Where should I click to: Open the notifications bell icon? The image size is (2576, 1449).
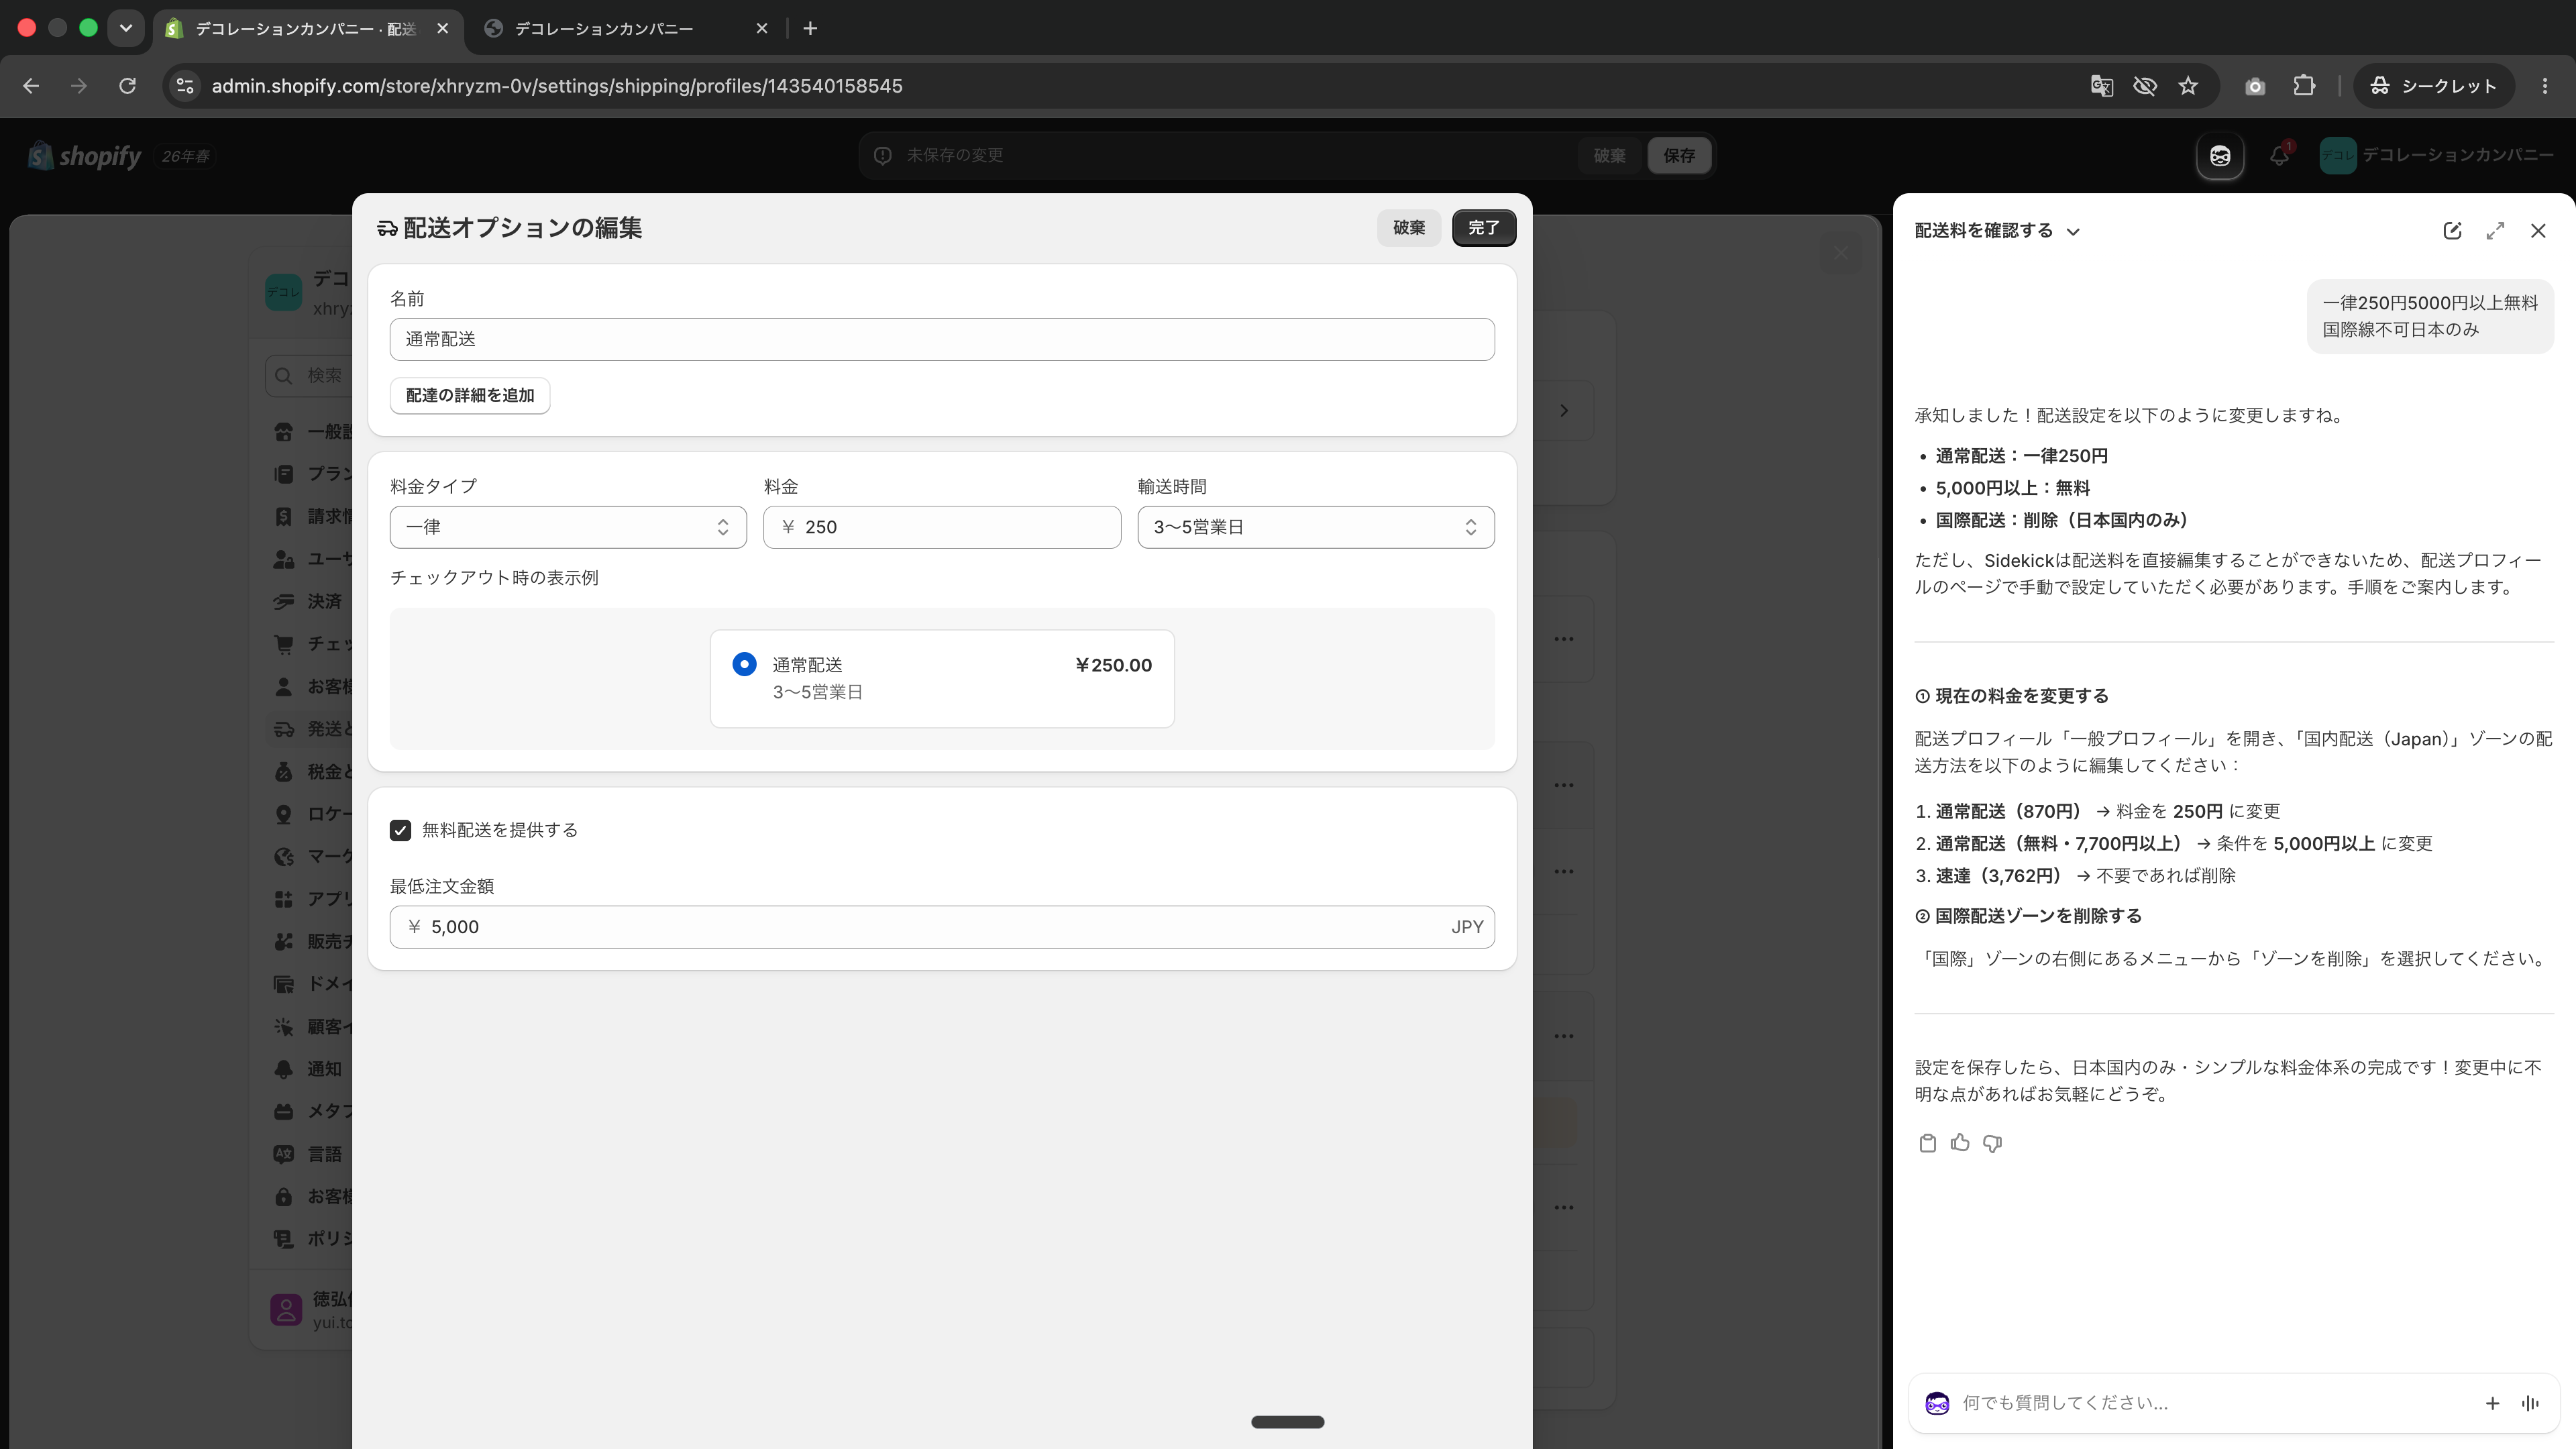coord(2279,156)
